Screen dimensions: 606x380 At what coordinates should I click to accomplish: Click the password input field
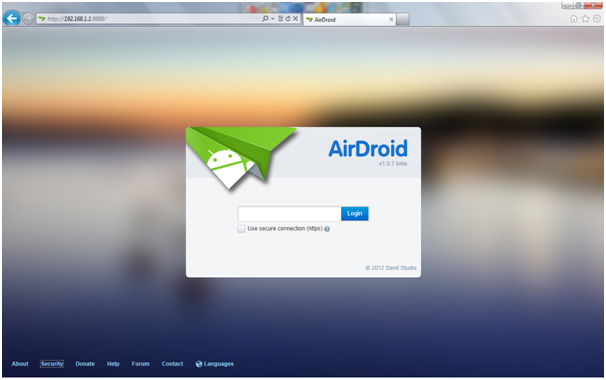click(x=289, y=213)
